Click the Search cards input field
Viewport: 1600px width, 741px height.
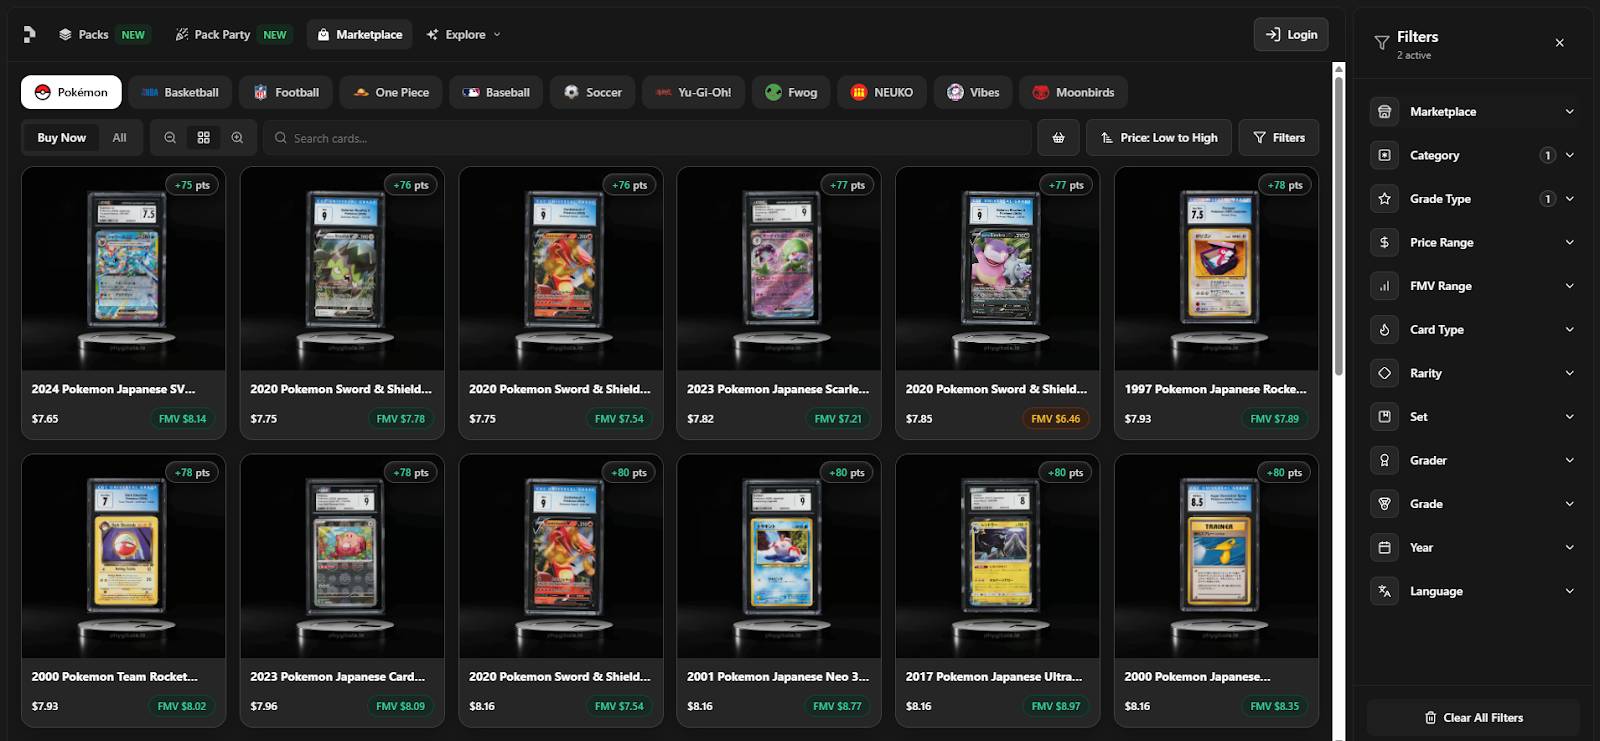click(650, 138)
